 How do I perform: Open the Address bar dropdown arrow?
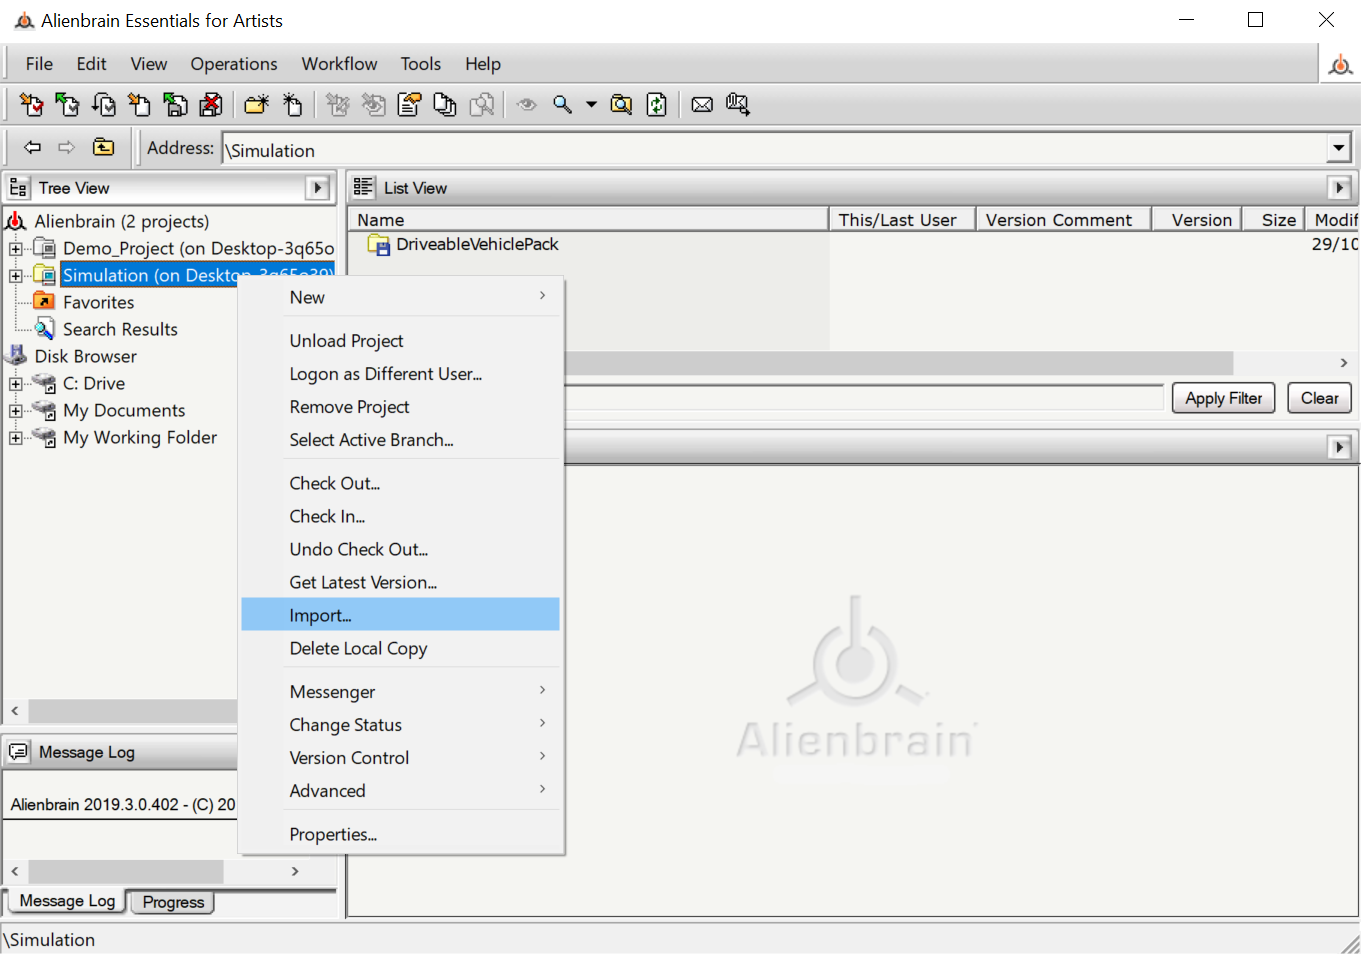1339,149
